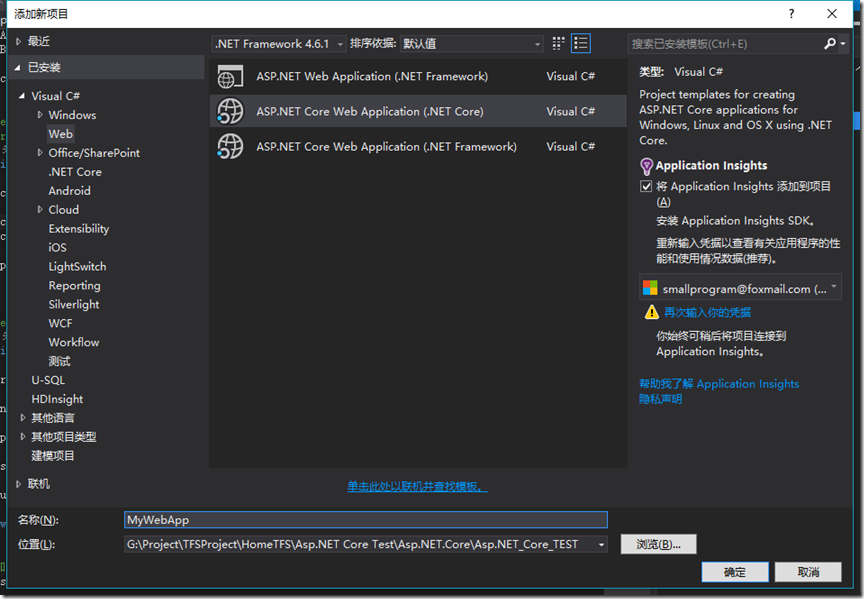The image size is (864, 599).
Task: Expand the Other Languages (其他语言) node
Action: 23,418
